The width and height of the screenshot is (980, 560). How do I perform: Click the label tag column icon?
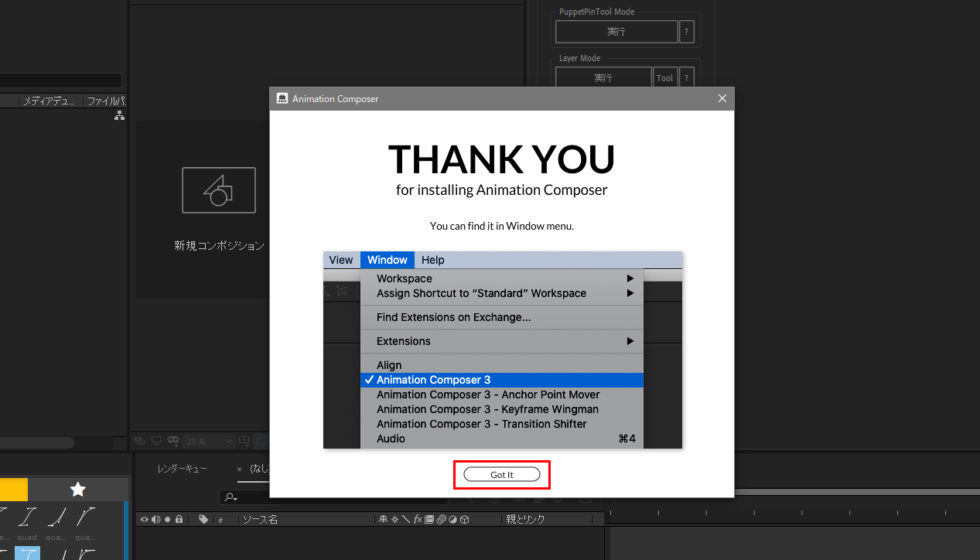tap(203, 519)
